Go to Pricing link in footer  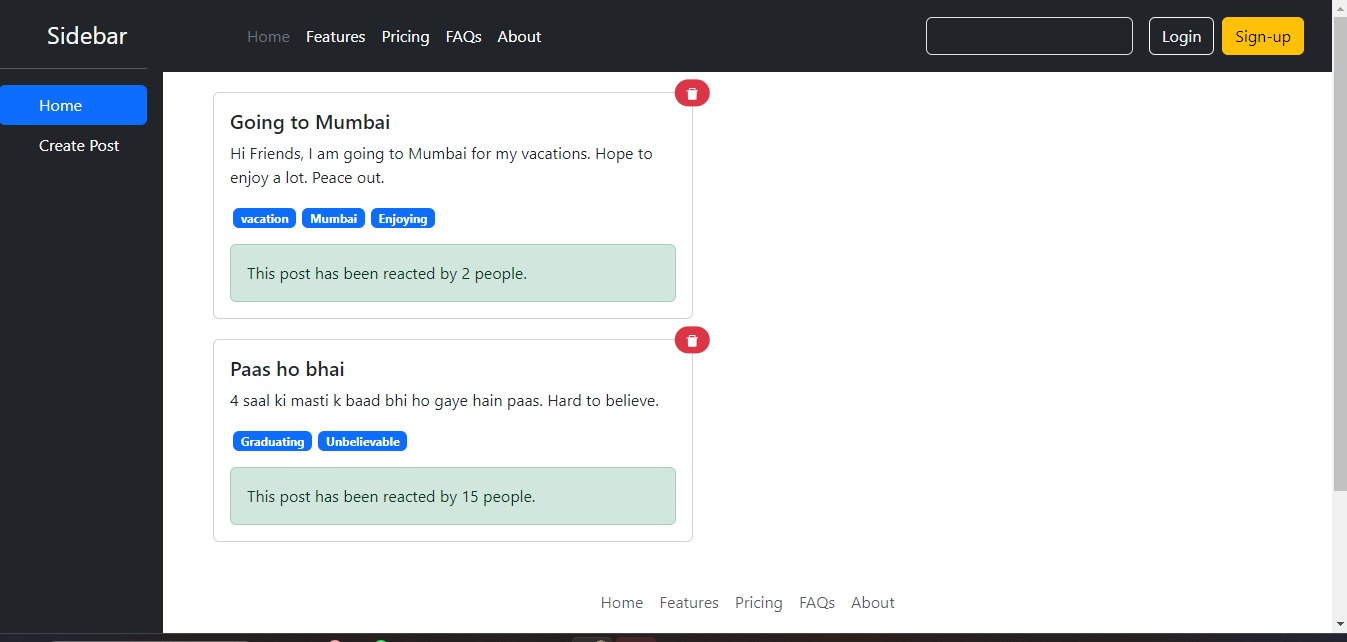point(758,602)
